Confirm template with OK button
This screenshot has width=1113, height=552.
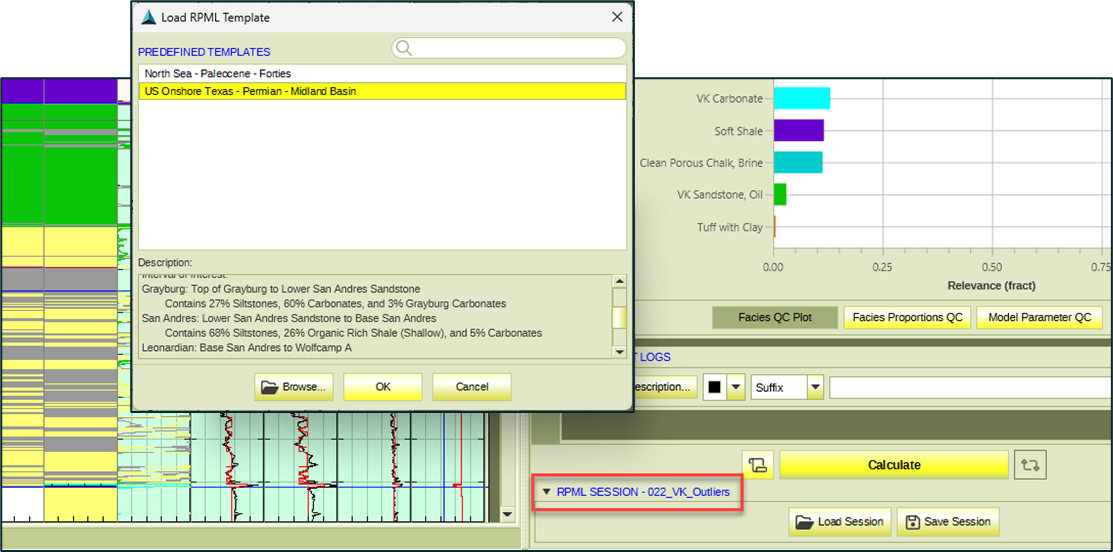click(383, 387)
